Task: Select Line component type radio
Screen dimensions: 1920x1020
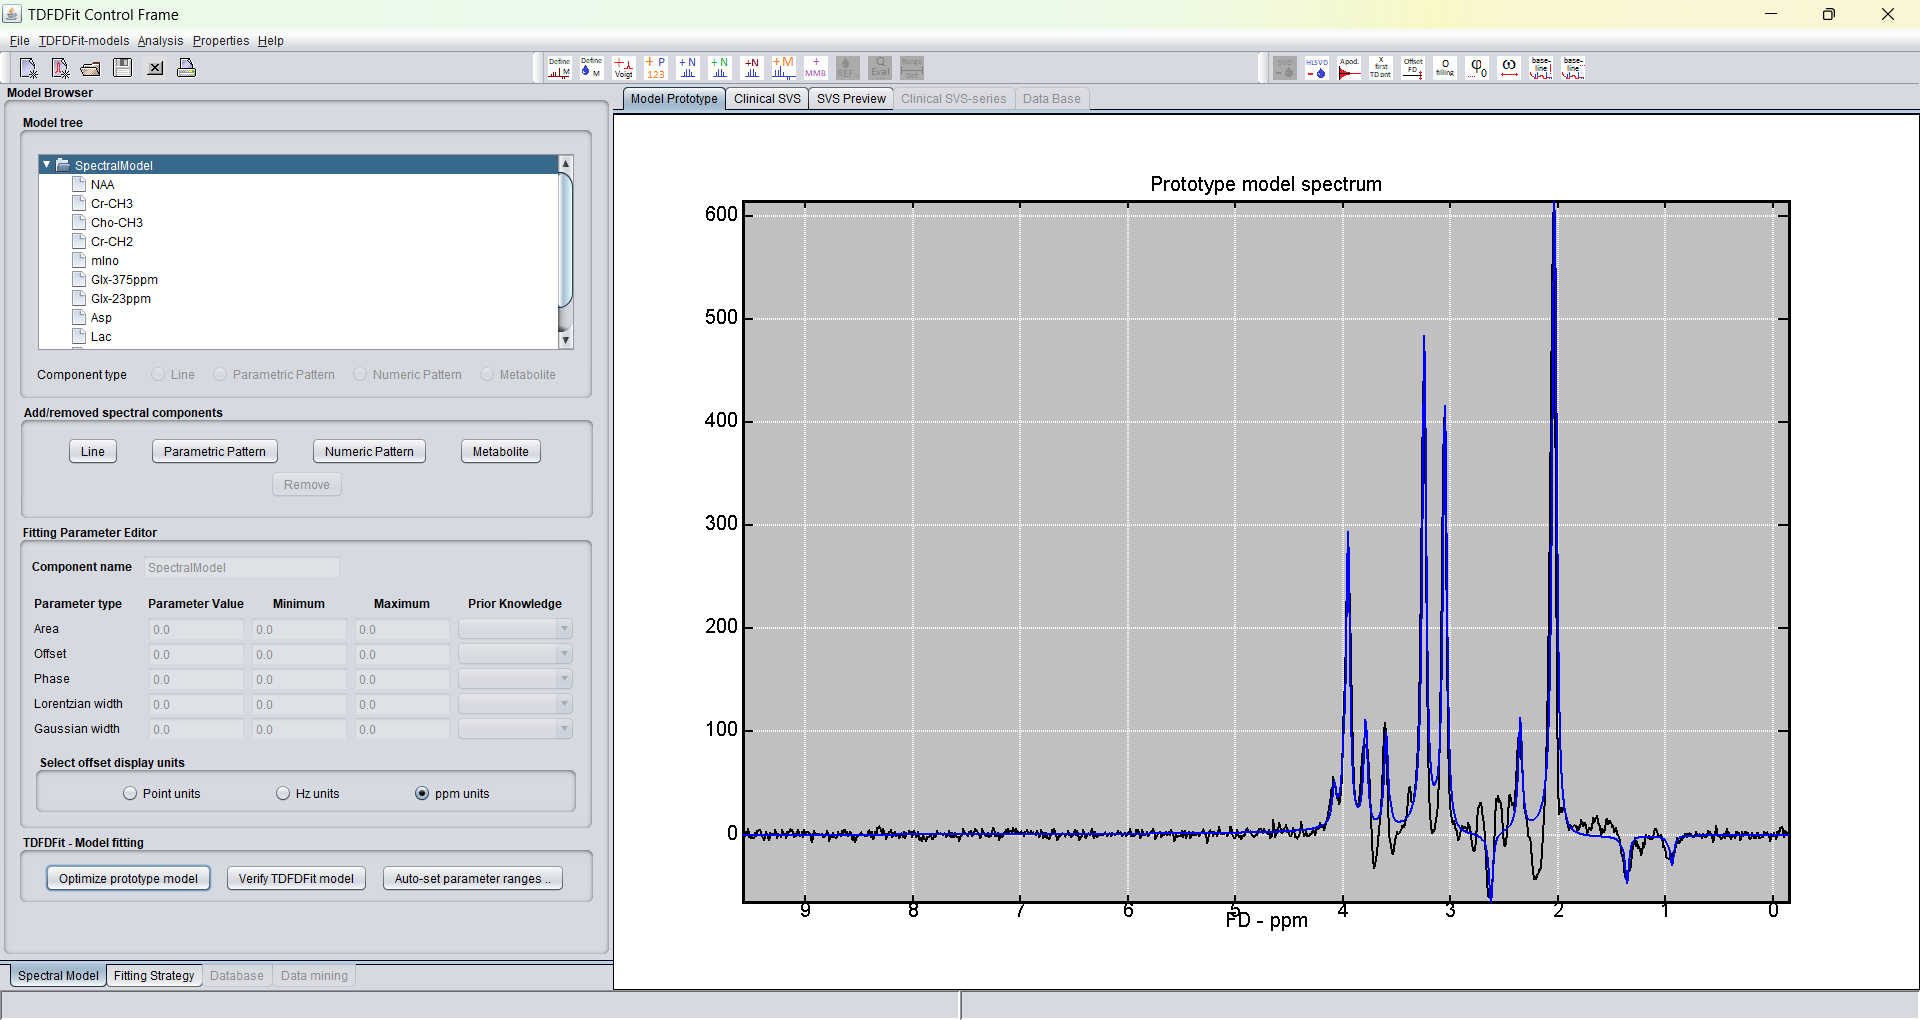Action: click(158, 374)
